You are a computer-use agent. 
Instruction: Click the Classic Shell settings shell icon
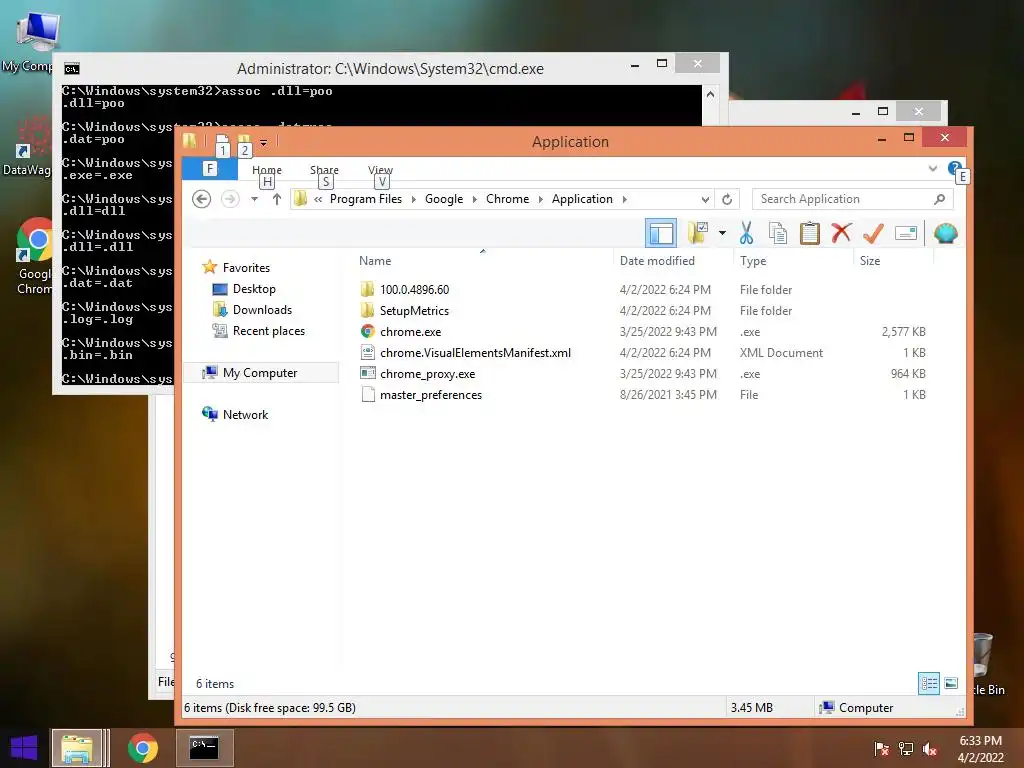click(946, 233)
